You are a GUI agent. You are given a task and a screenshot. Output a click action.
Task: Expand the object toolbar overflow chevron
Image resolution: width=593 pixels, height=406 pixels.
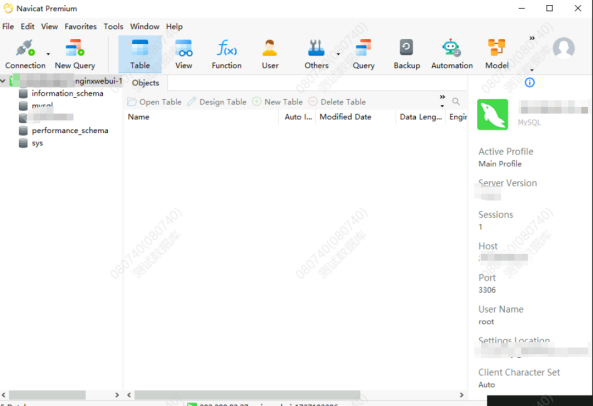[442, 97]
